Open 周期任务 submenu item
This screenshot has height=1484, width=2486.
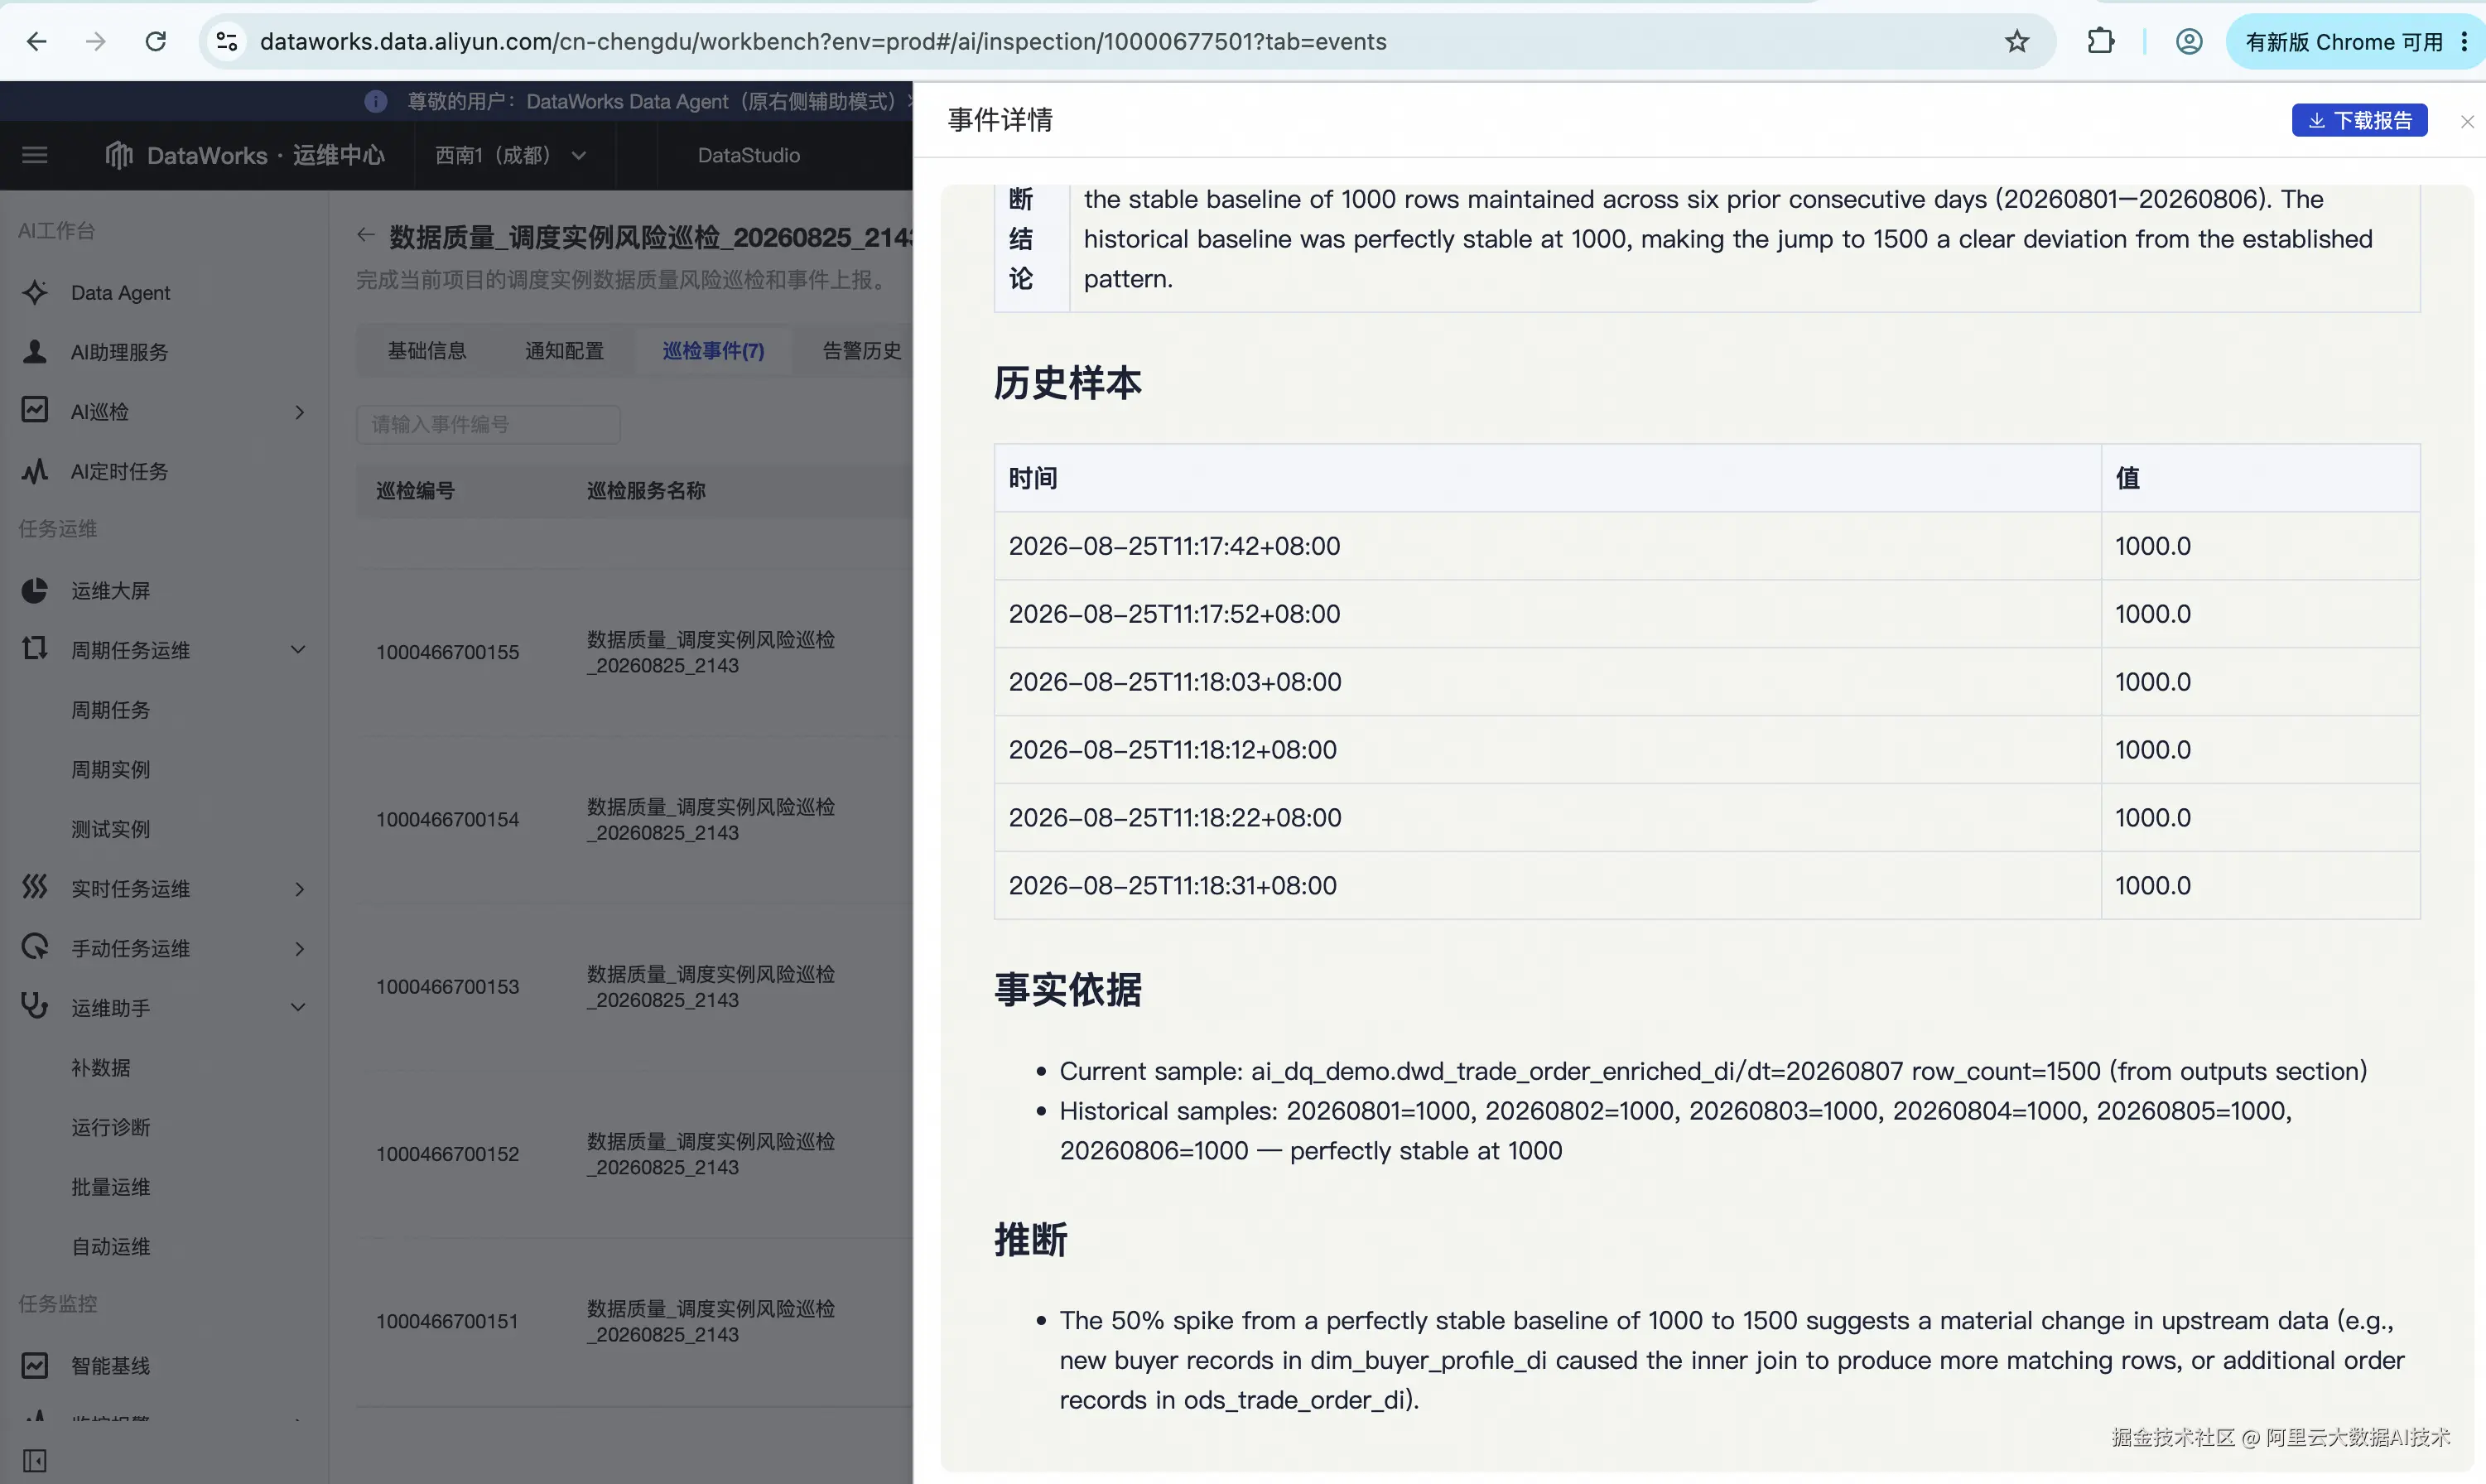point(111,709)
